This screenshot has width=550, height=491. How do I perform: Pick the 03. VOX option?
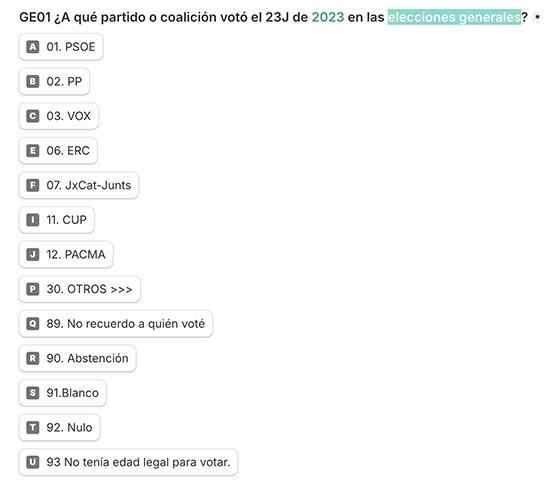59,116
